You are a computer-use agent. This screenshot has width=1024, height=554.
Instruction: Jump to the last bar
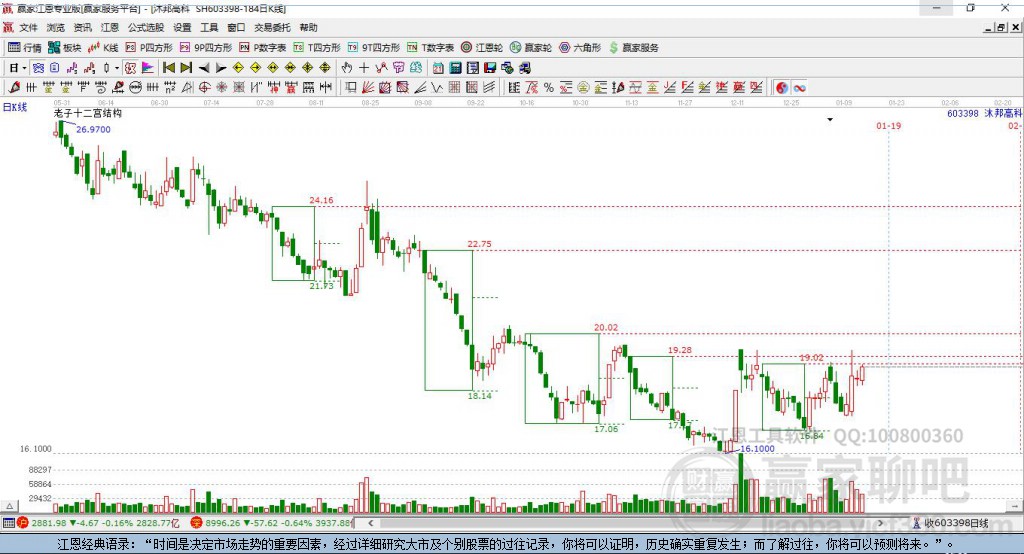pos(186,68)
